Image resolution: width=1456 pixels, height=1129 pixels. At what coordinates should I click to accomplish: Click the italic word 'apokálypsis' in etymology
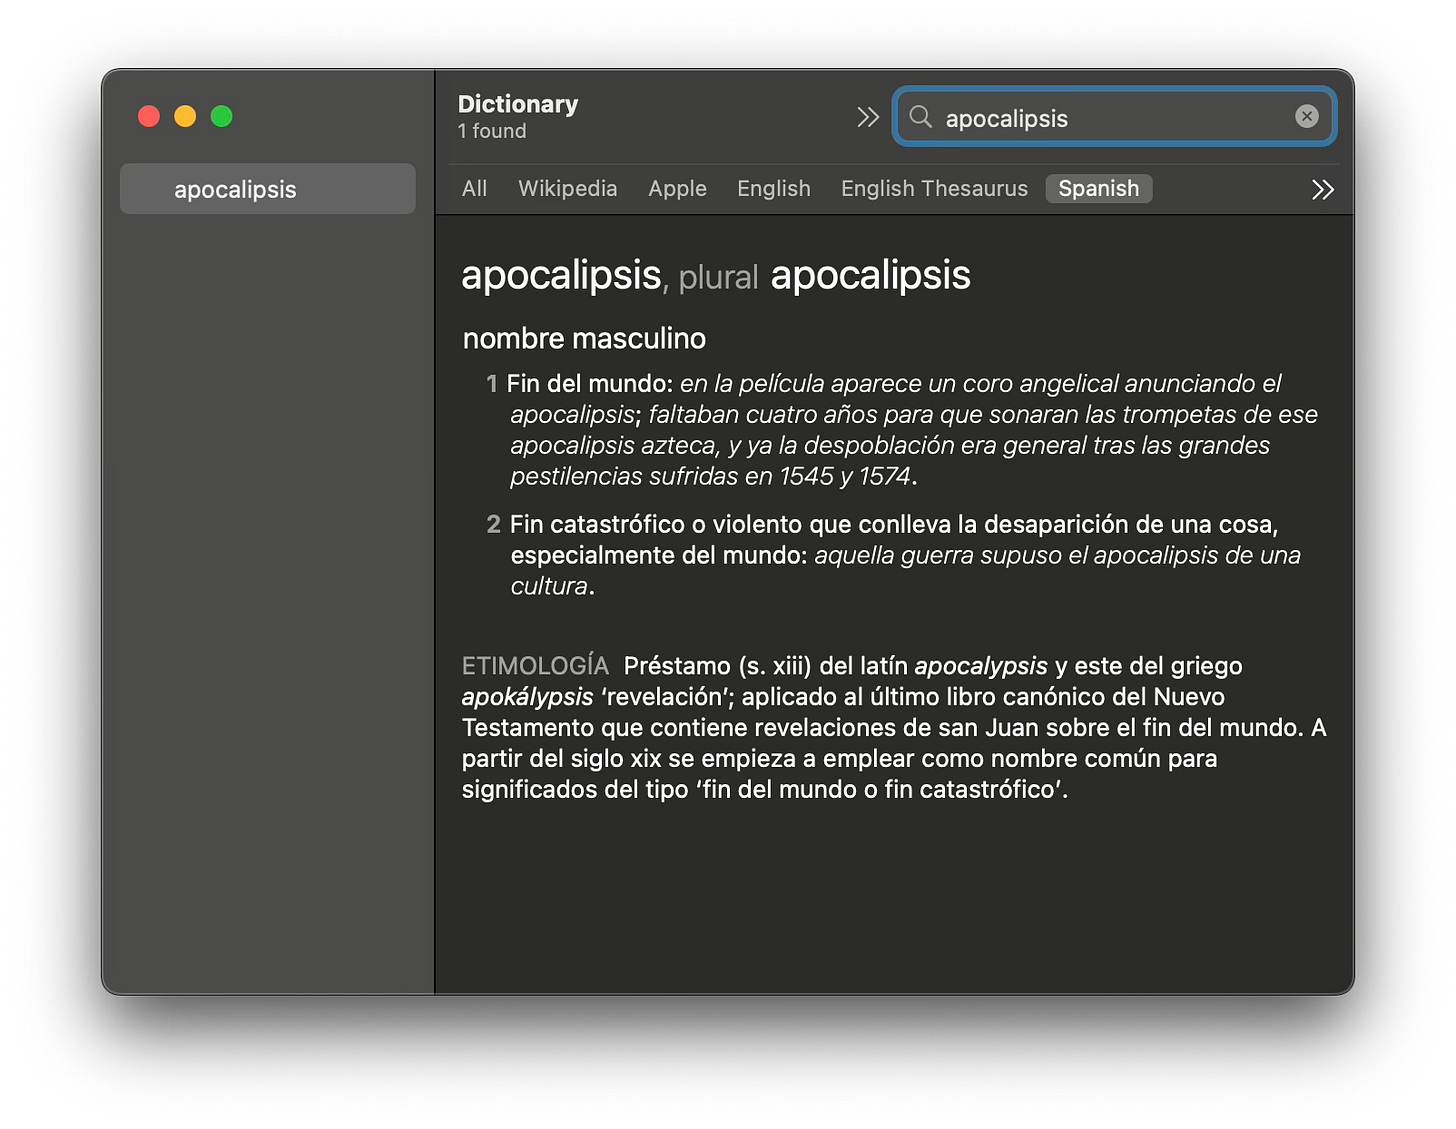tap(527, 697)
